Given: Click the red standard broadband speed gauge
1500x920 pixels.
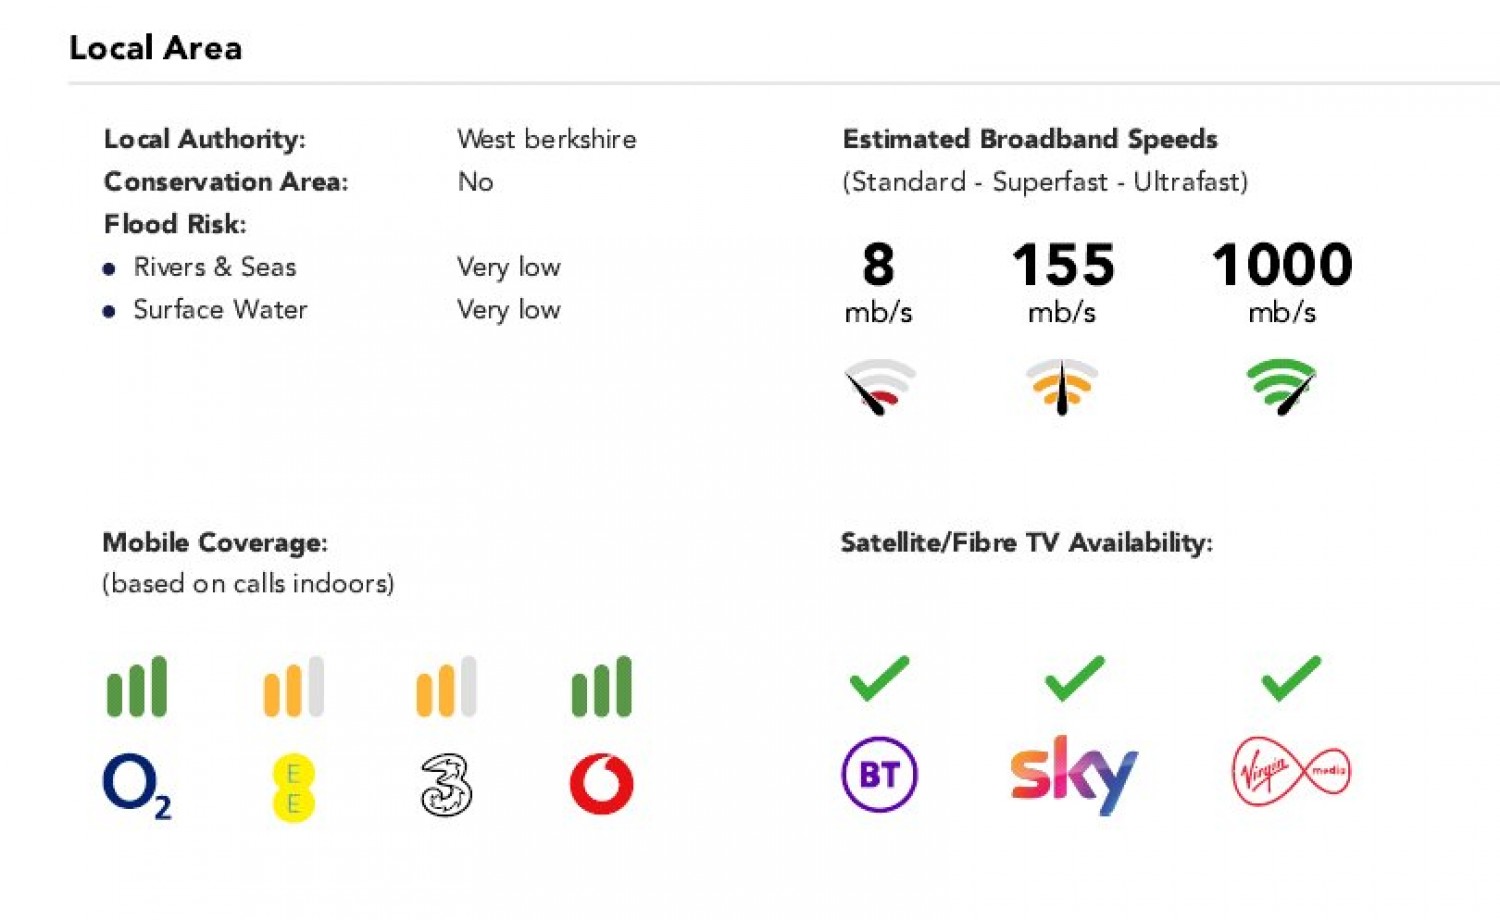Looking at the screenshot, I should [x=879, y=386].
